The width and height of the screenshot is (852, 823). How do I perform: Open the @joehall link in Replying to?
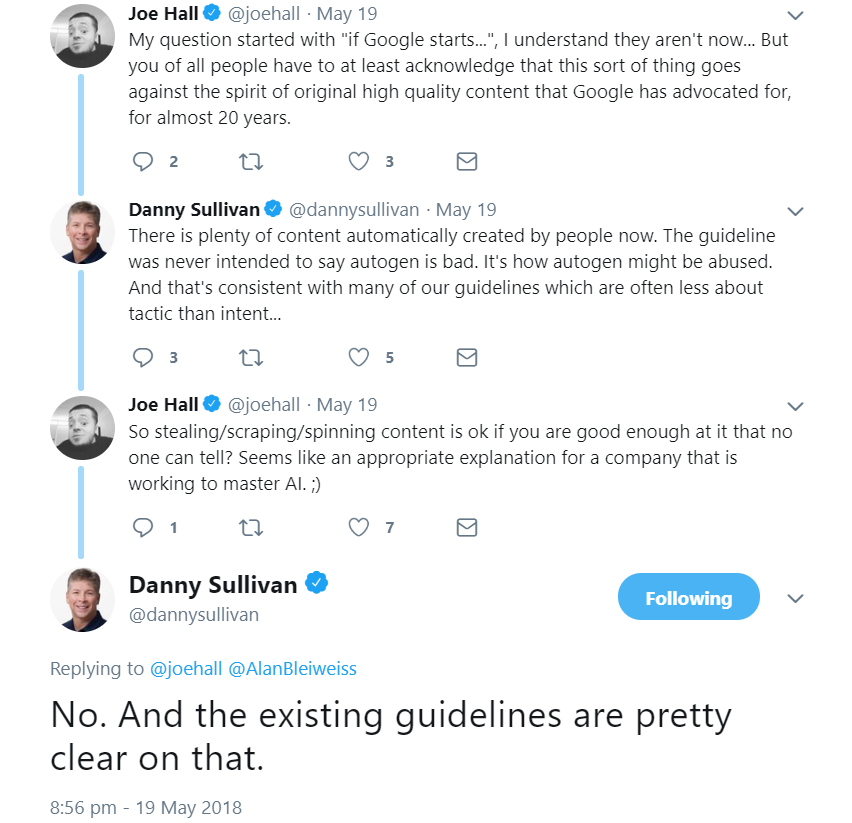pos(187,669)
